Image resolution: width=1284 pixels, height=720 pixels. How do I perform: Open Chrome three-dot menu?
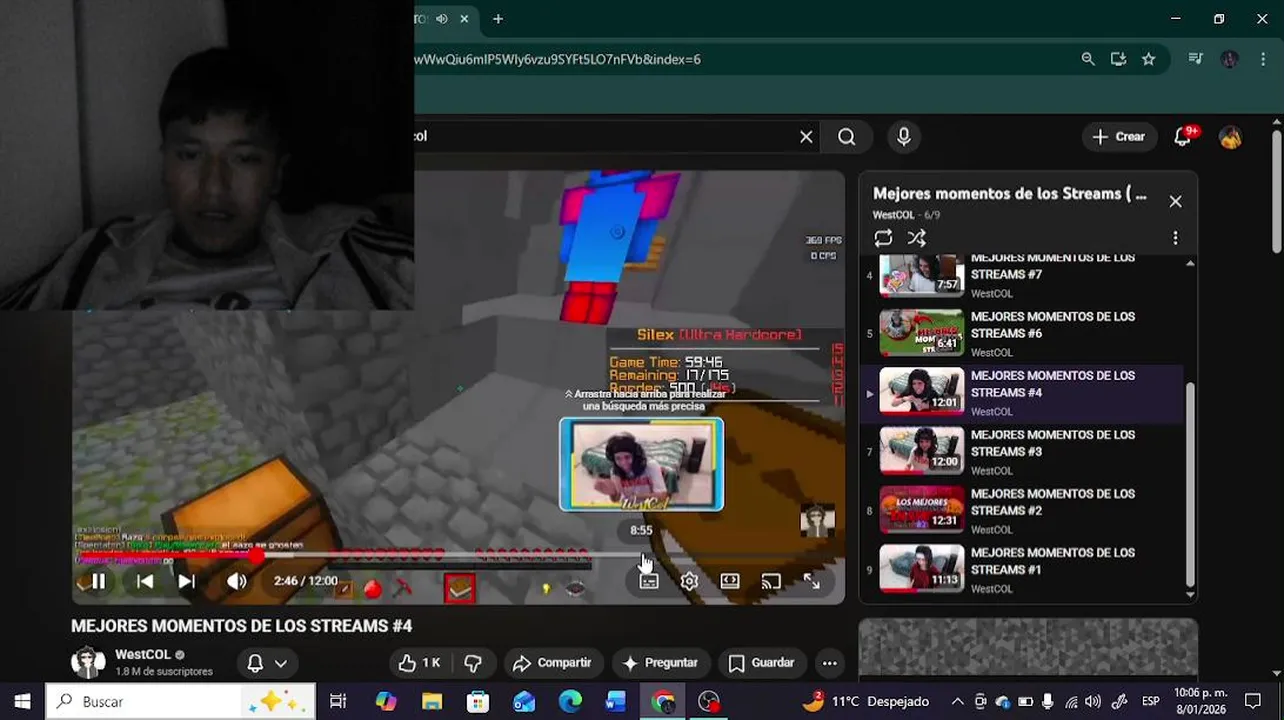tap(1262, 59)
